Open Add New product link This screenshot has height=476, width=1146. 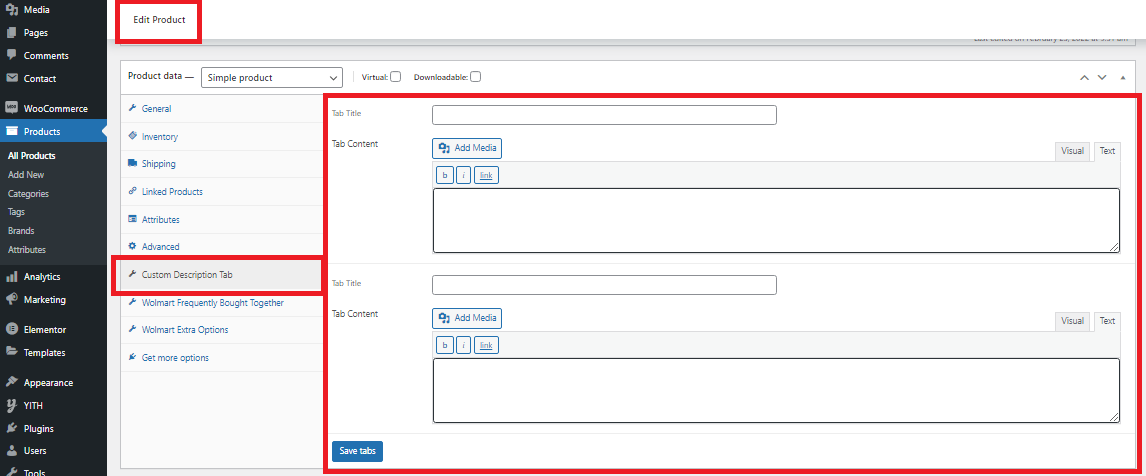tap(26, 175)
